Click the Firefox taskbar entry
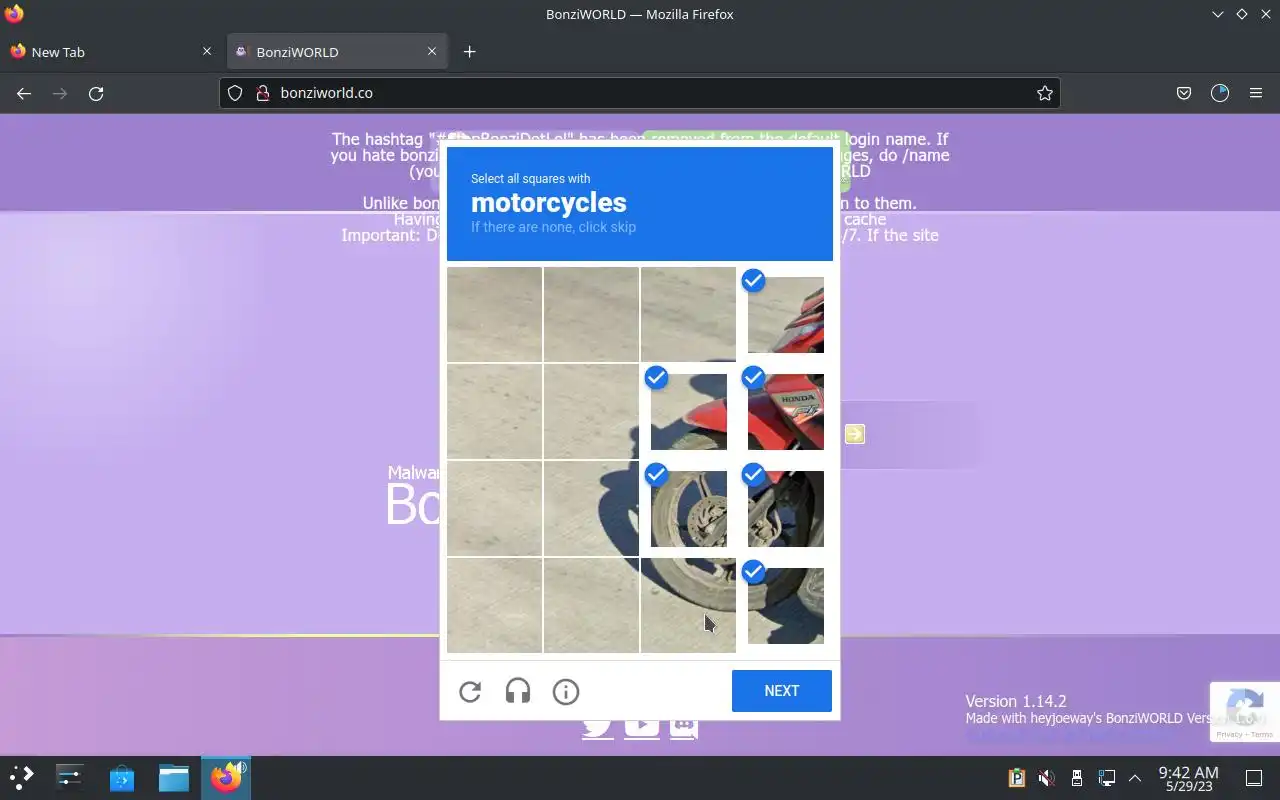The image size is (1280, 800). [x=226, y=777]
